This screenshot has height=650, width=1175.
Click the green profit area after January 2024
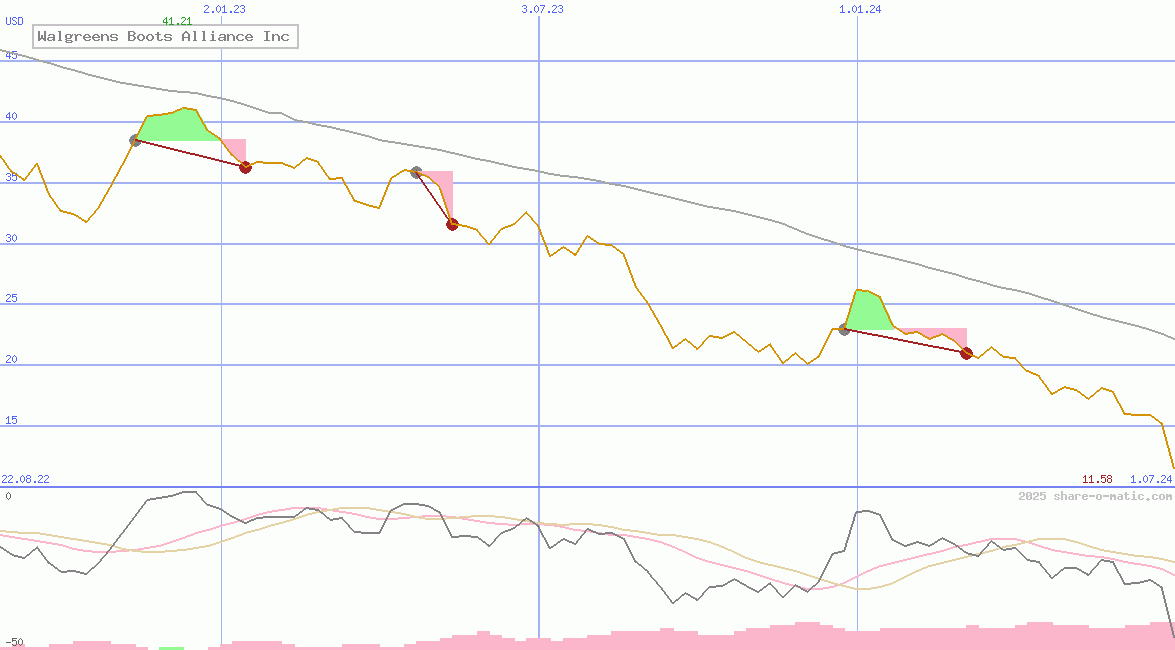(868, 311)
